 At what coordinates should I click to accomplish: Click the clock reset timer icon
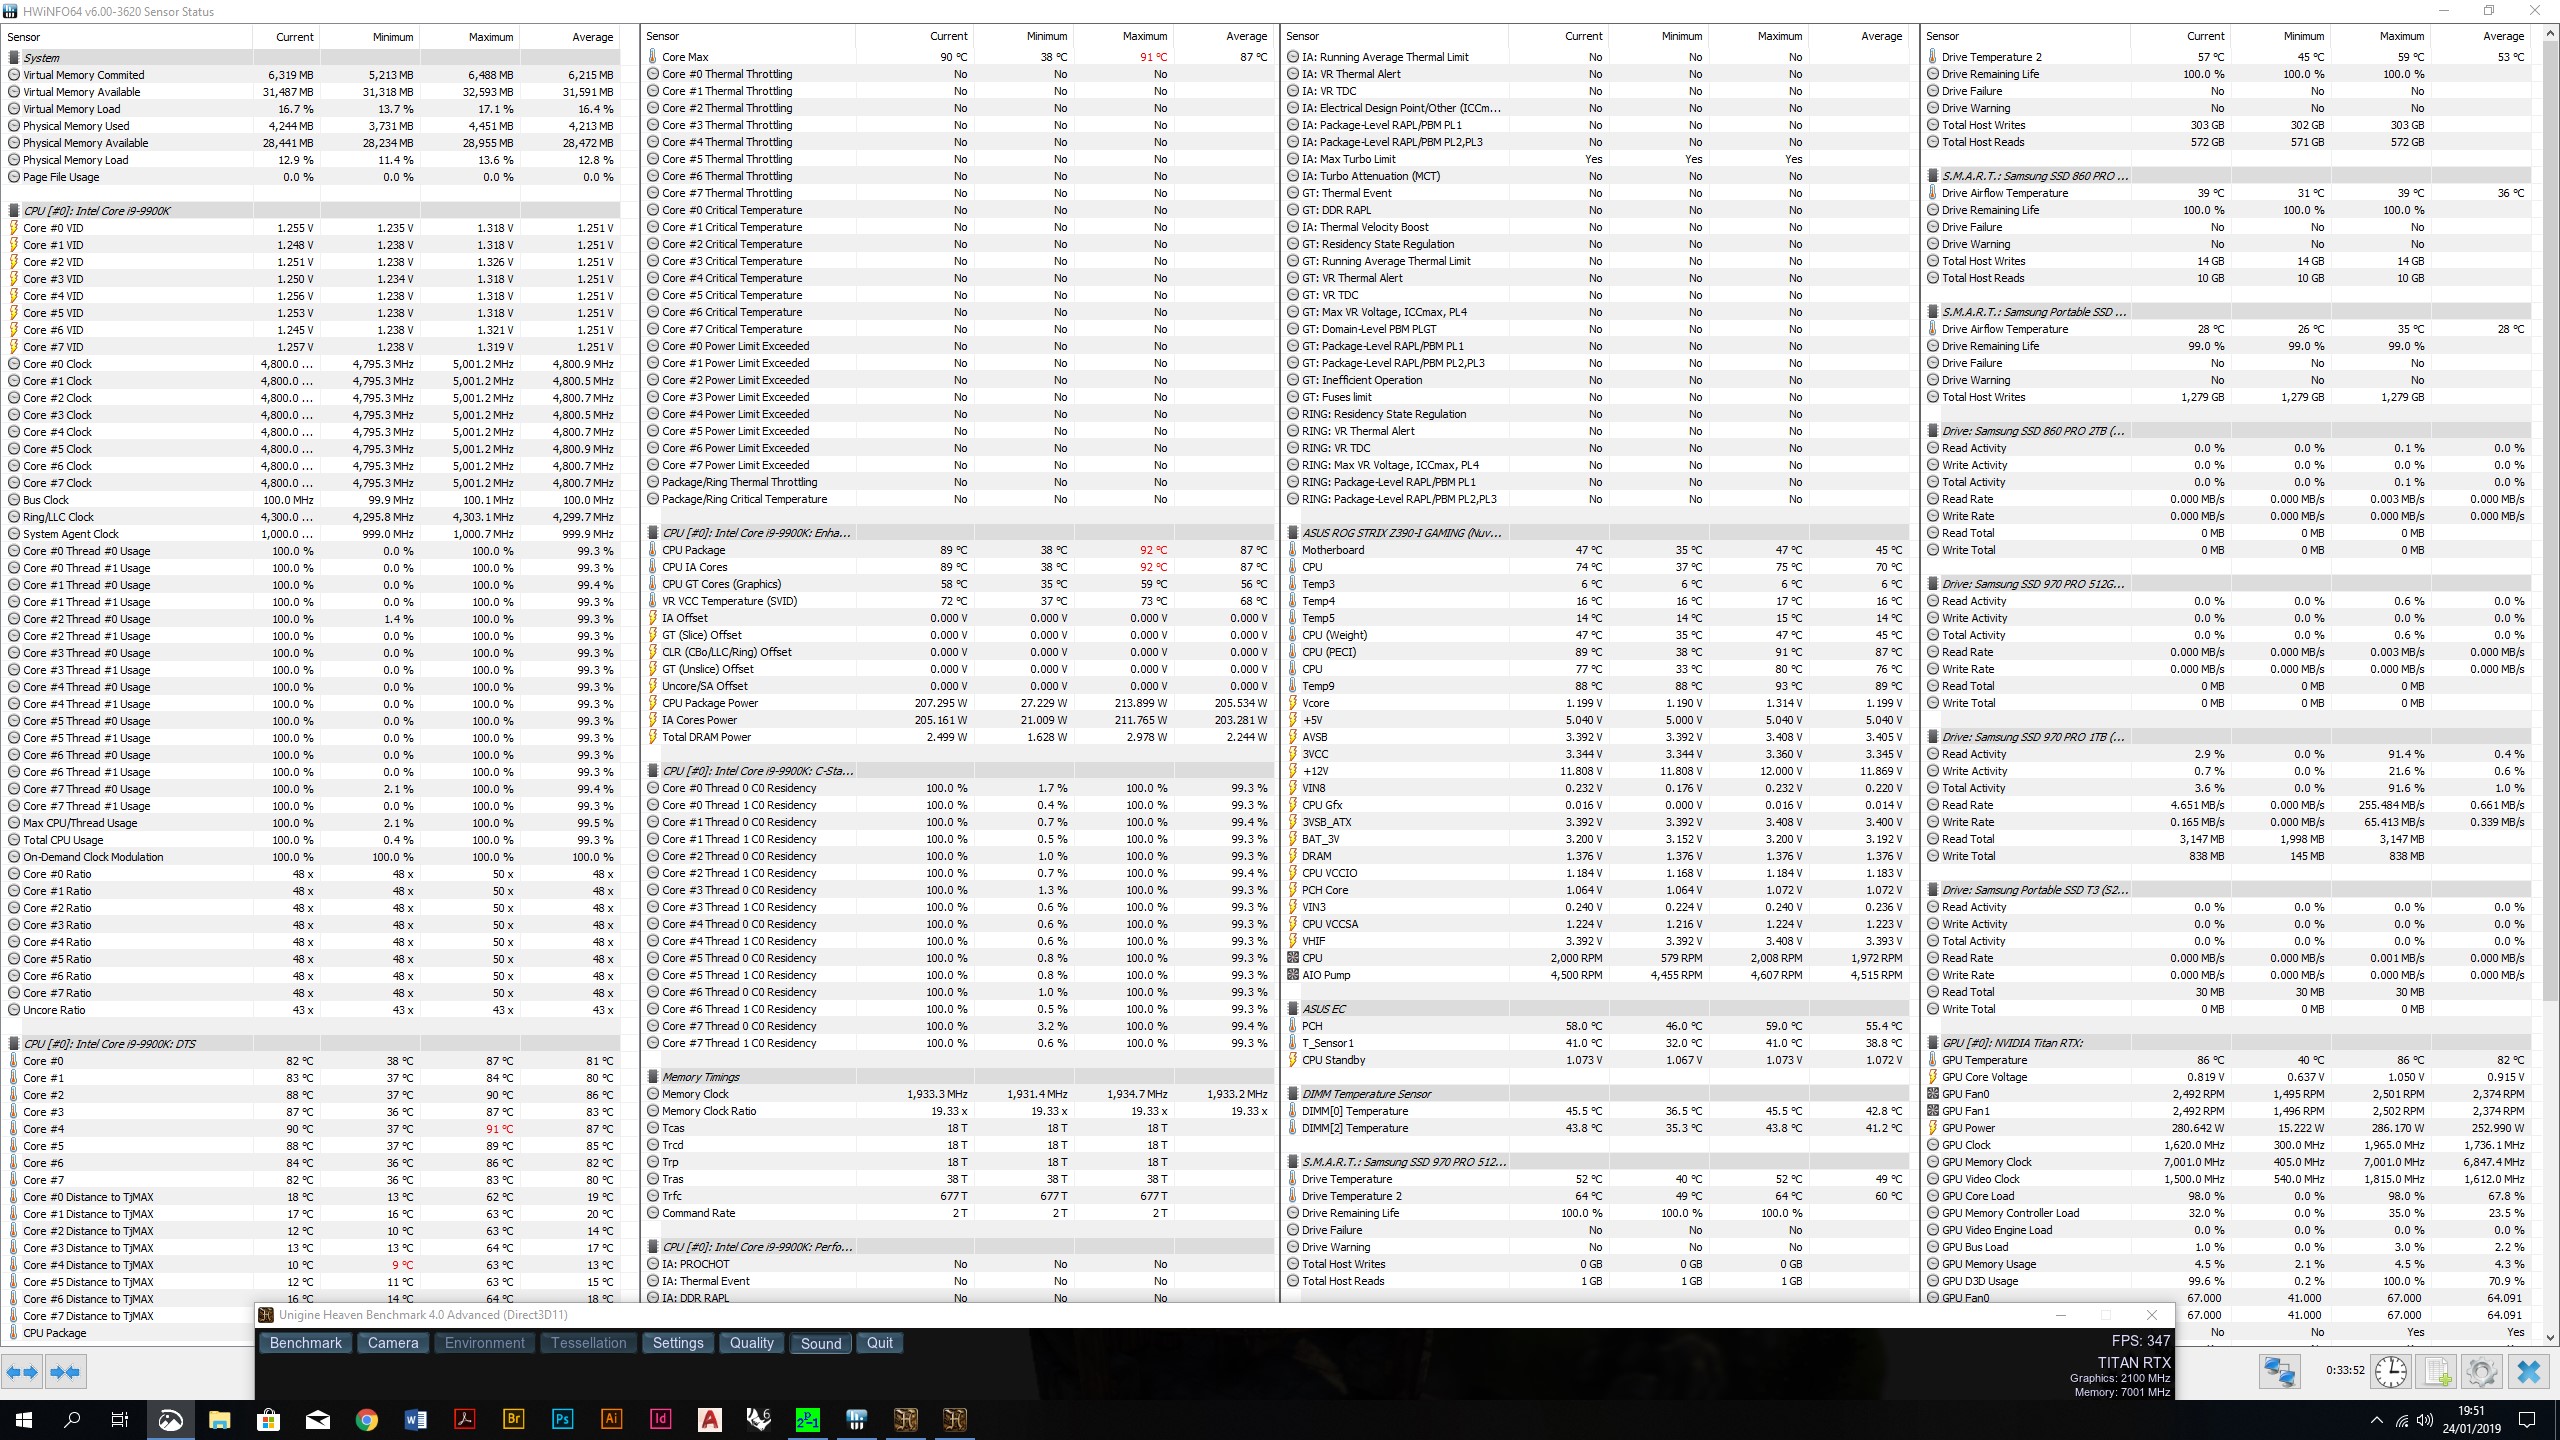click(x=2391, y=1371)
